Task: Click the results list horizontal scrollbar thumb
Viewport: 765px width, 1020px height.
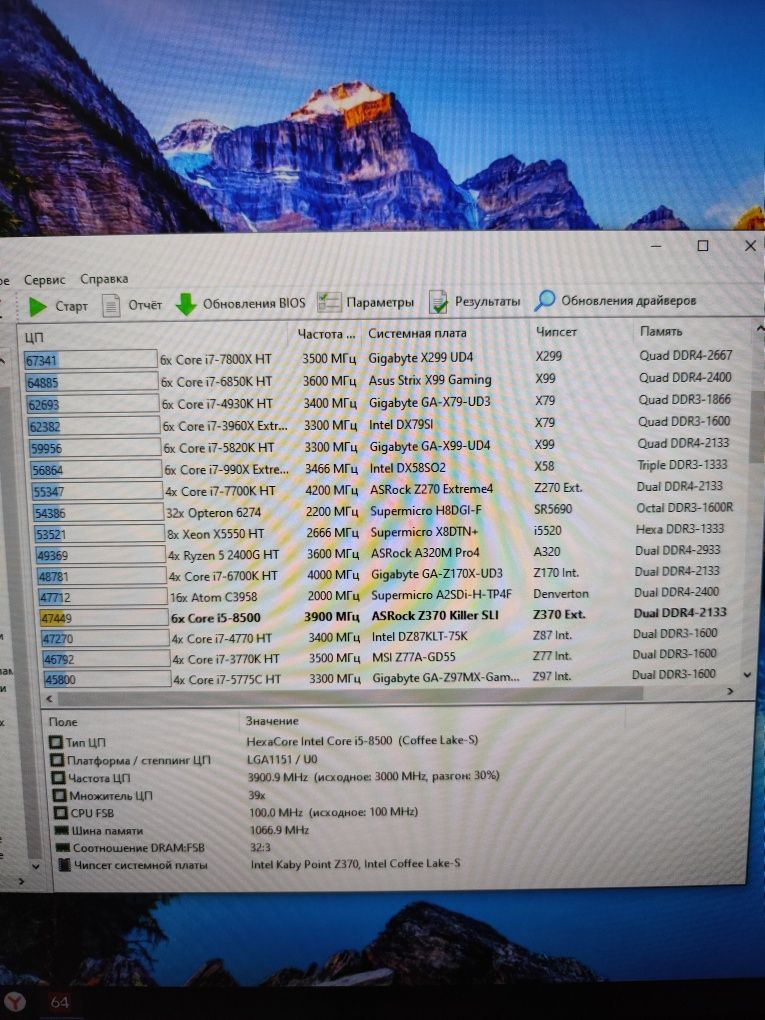Action: pyautogui.click(x=350, y=695)
